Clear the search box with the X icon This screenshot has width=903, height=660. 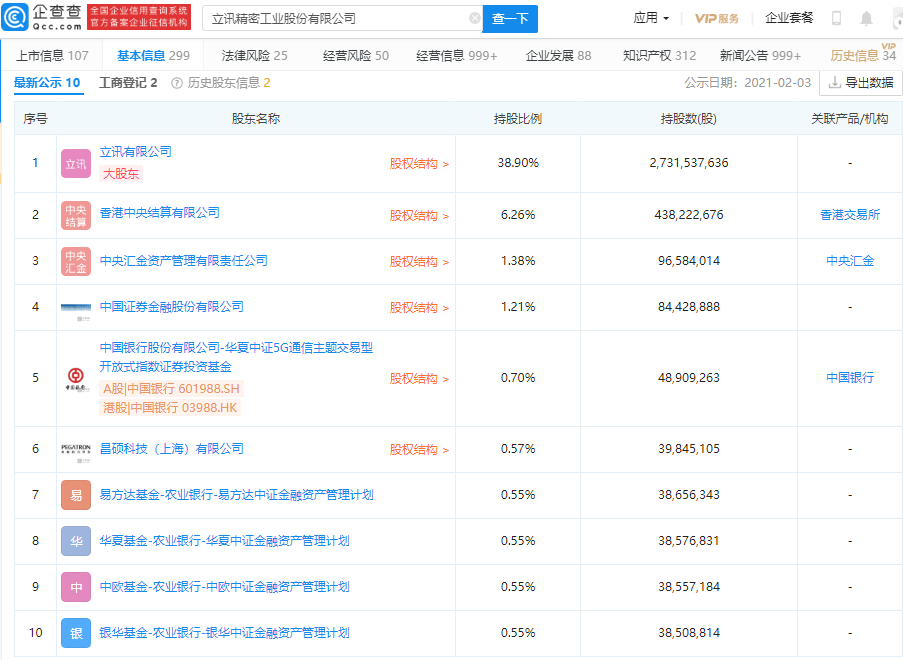coord(475,18)
